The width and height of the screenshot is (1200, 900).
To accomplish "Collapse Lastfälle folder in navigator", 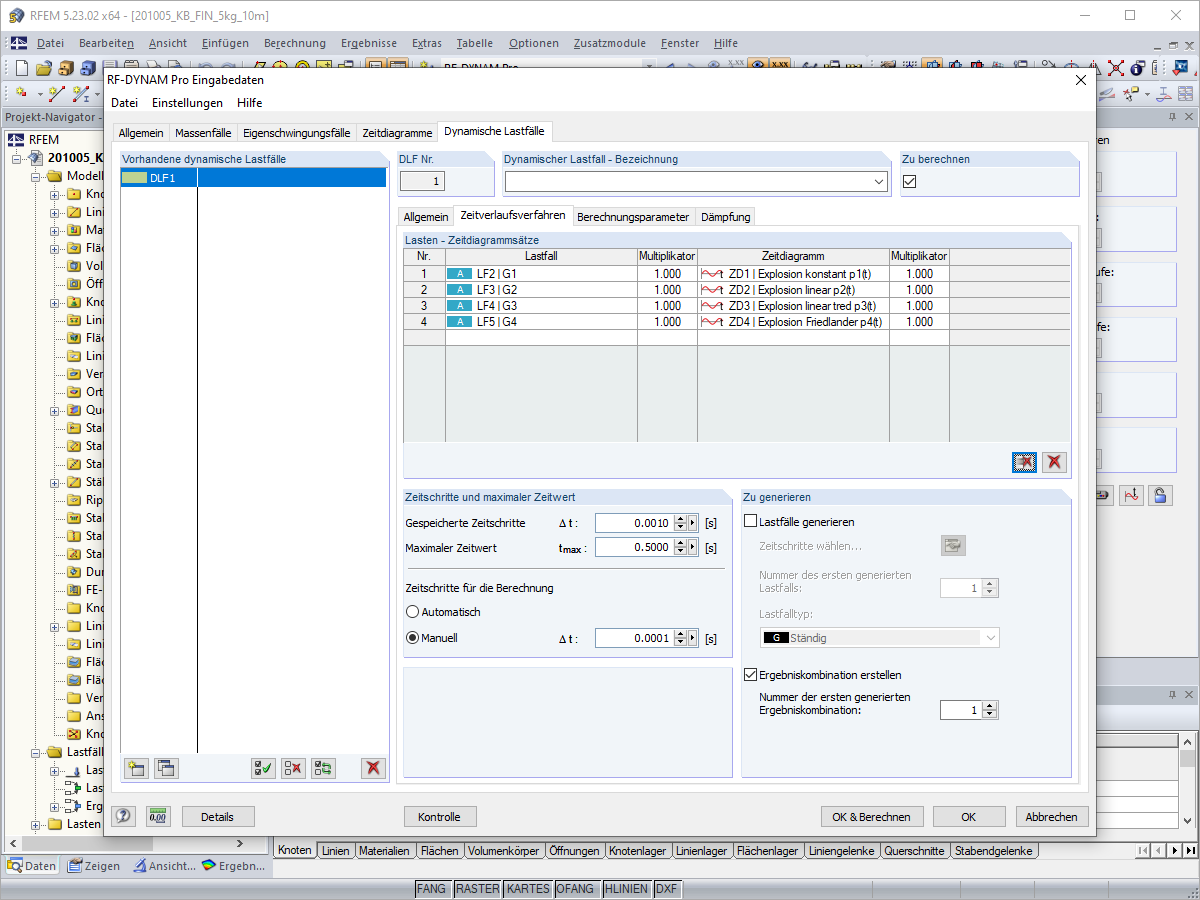I will (x=35, y=752).
